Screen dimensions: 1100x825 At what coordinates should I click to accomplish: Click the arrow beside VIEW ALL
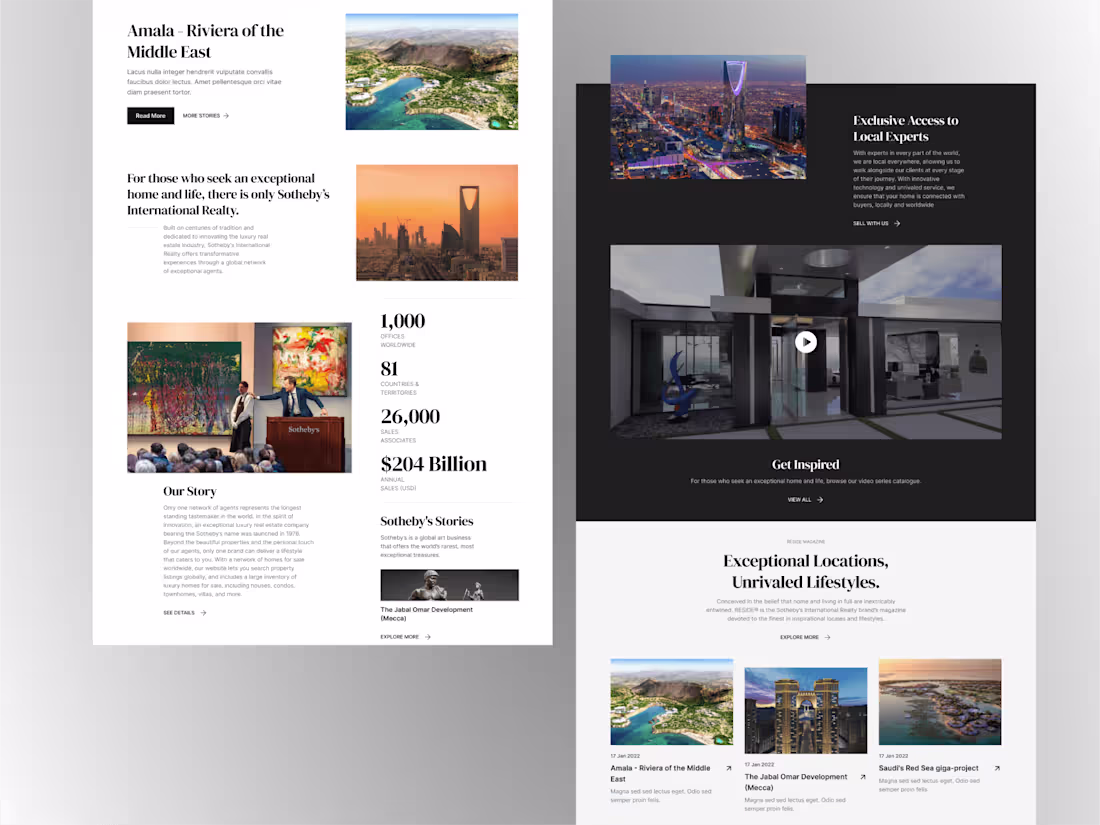click(819, 499)
